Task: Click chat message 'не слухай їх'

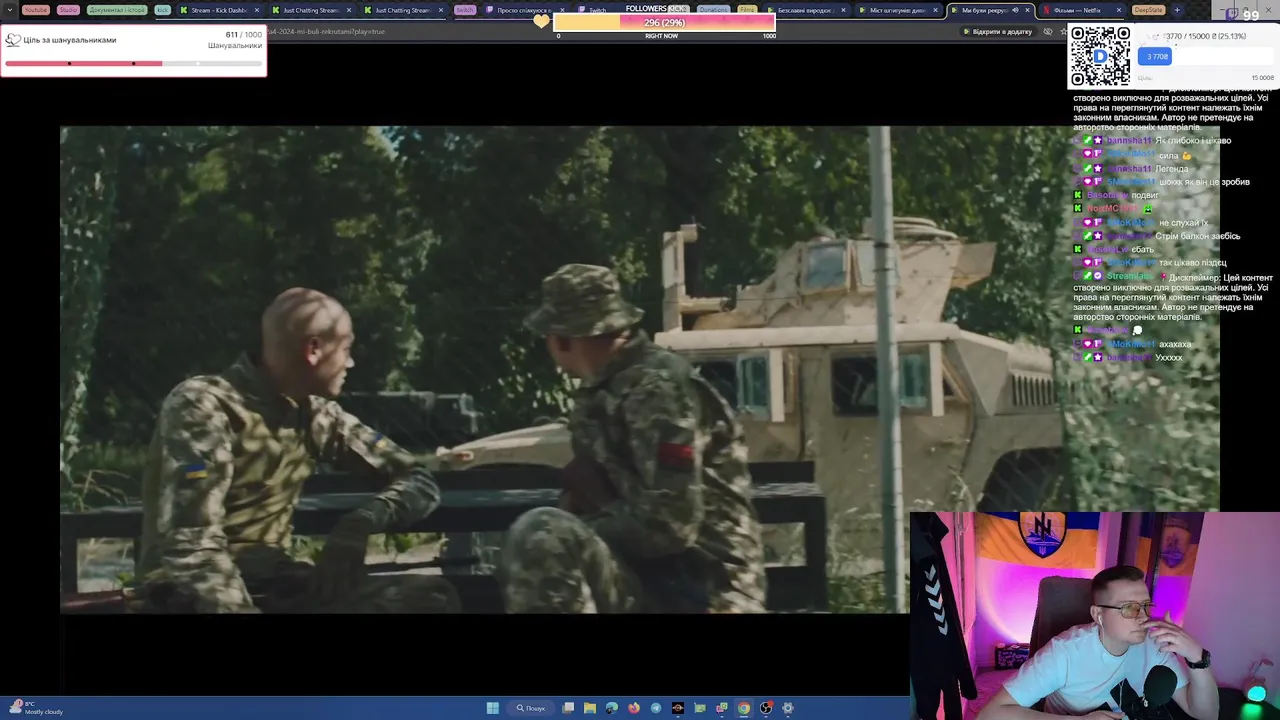Action: pos(1184,222)
